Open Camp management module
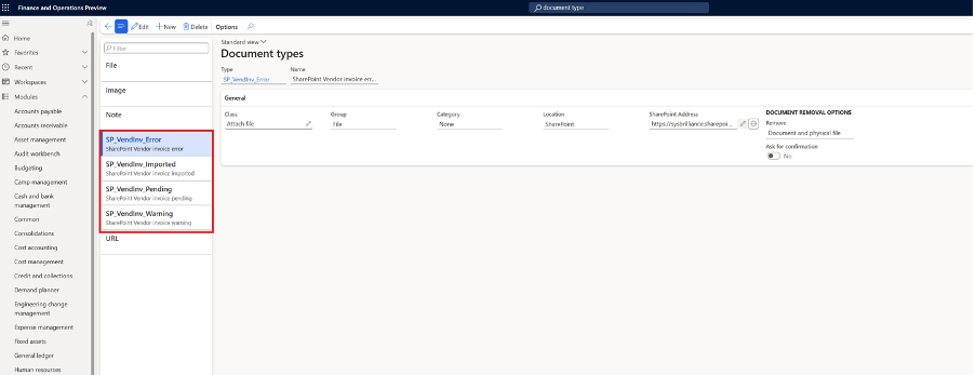977x375 pixels. point(41,183)
